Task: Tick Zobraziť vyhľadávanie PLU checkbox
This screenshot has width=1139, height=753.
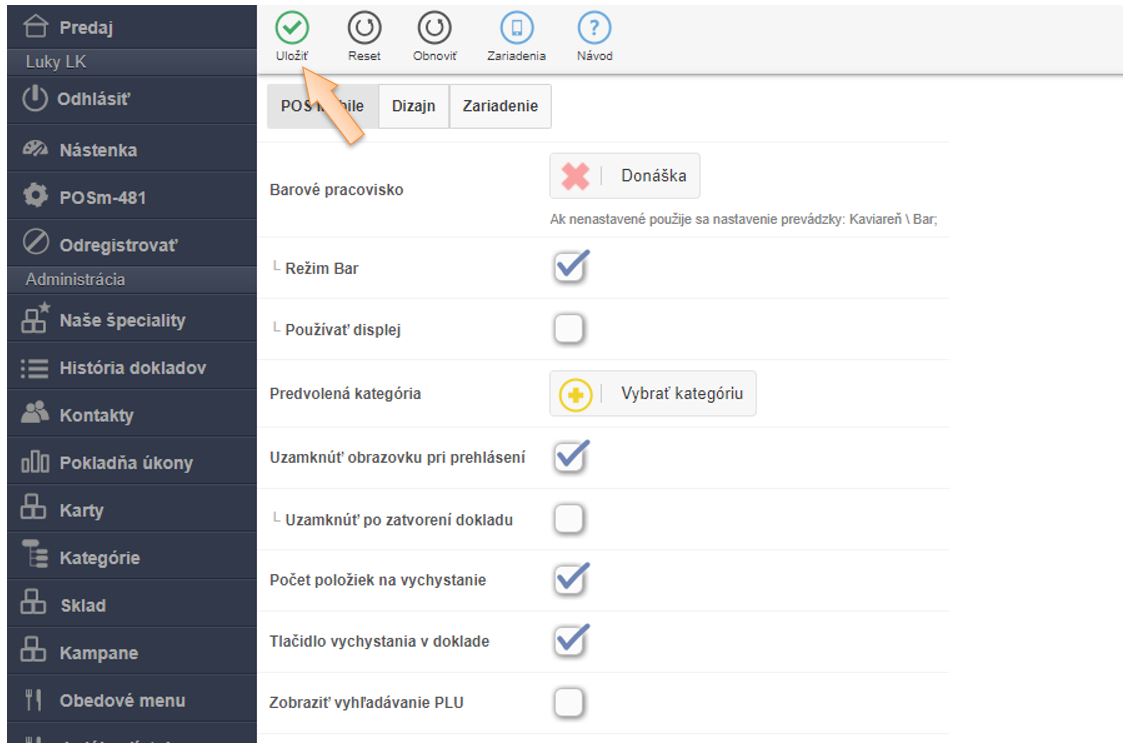Action: pos(568,703)
